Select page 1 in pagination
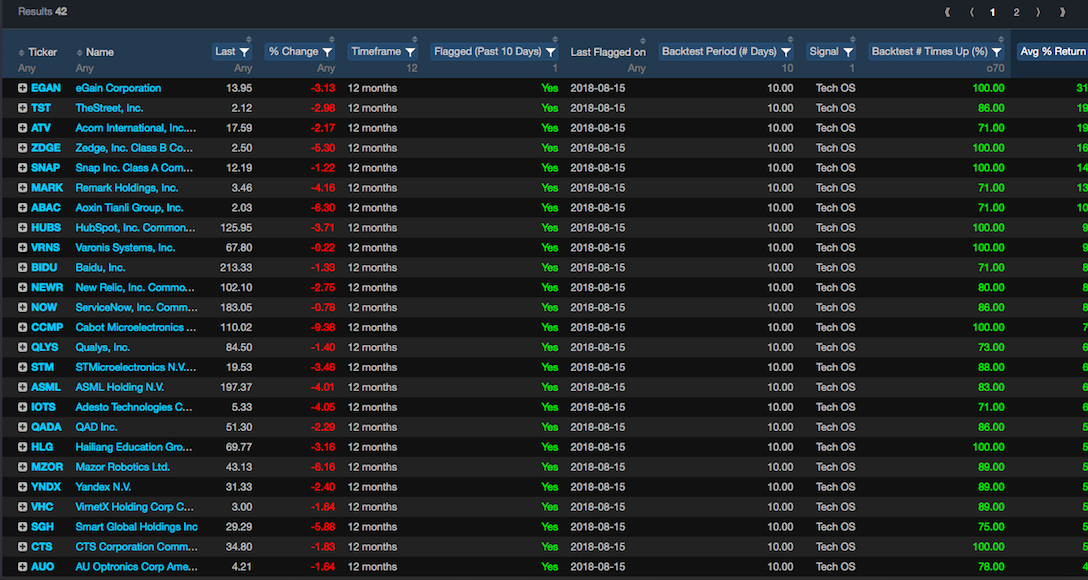This screenshot has width=1088, height=580. [993, 12]
